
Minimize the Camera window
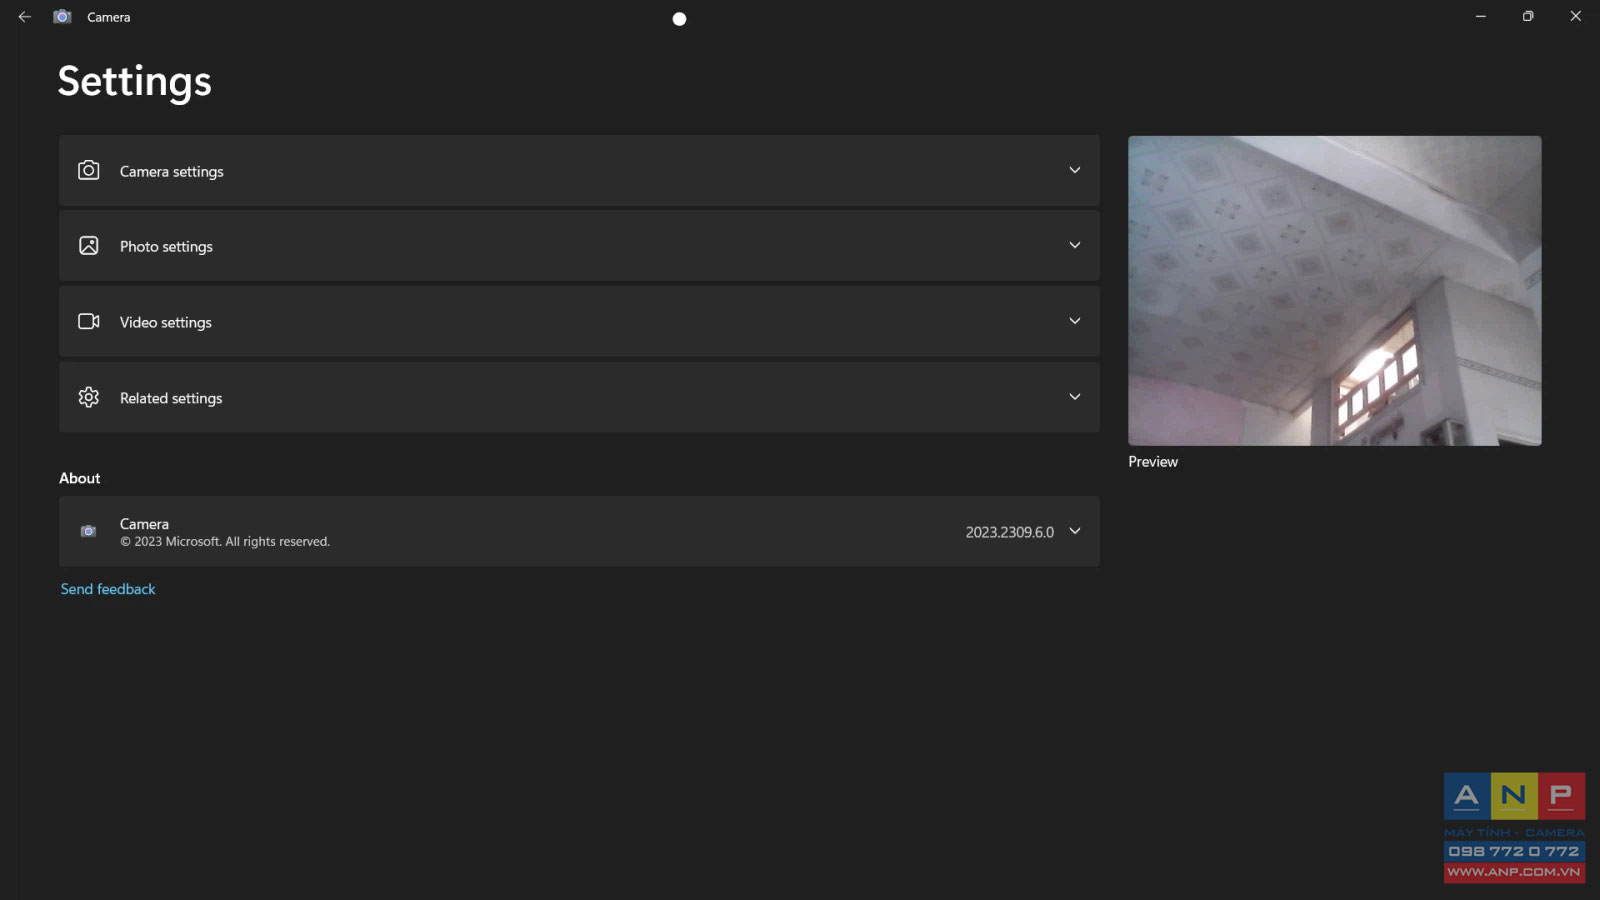[1481, 16]
